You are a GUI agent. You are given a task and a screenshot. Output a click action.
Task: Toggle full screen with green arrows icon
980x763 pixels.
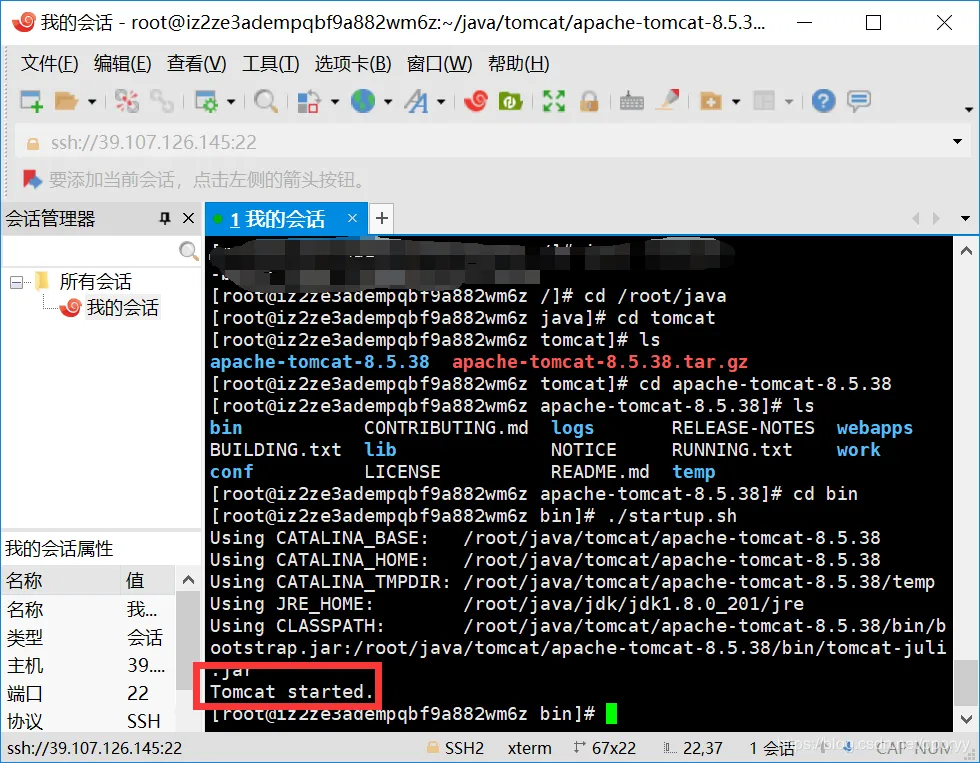[554, 101]
